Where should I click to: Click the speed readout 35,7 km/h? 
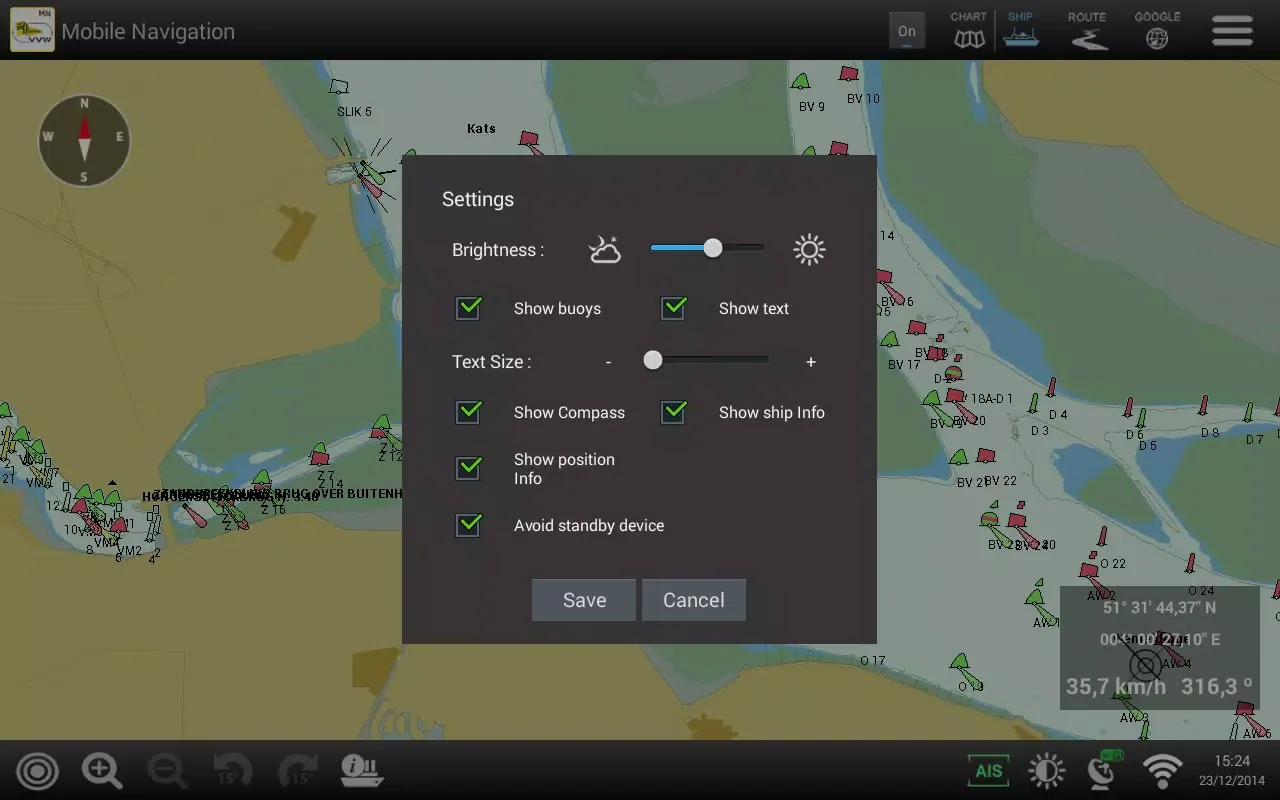(x=1116, y=686)
